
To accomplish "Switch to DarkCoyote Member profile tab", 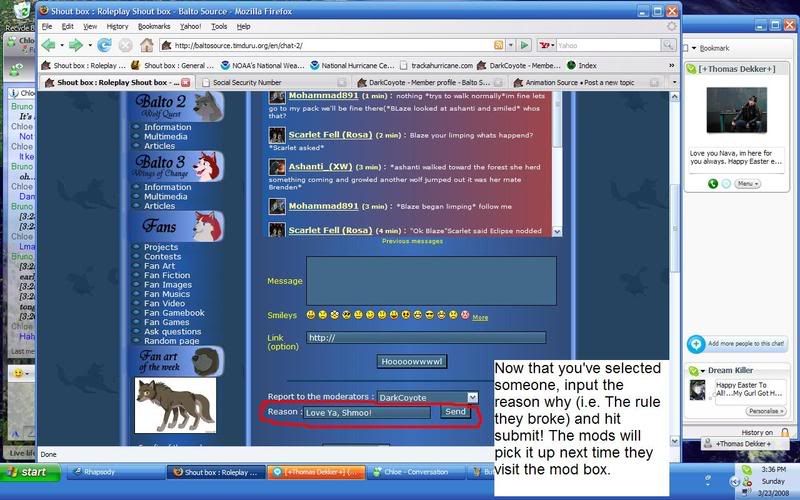I will tap(429, 82).
